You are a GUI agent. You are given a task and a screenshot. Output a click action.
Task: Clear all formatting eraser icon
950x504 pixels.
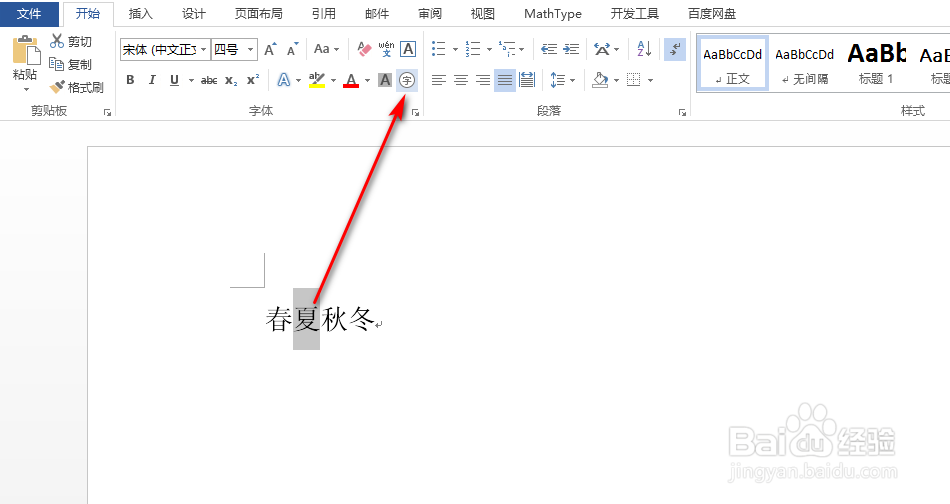pos(364,49)
